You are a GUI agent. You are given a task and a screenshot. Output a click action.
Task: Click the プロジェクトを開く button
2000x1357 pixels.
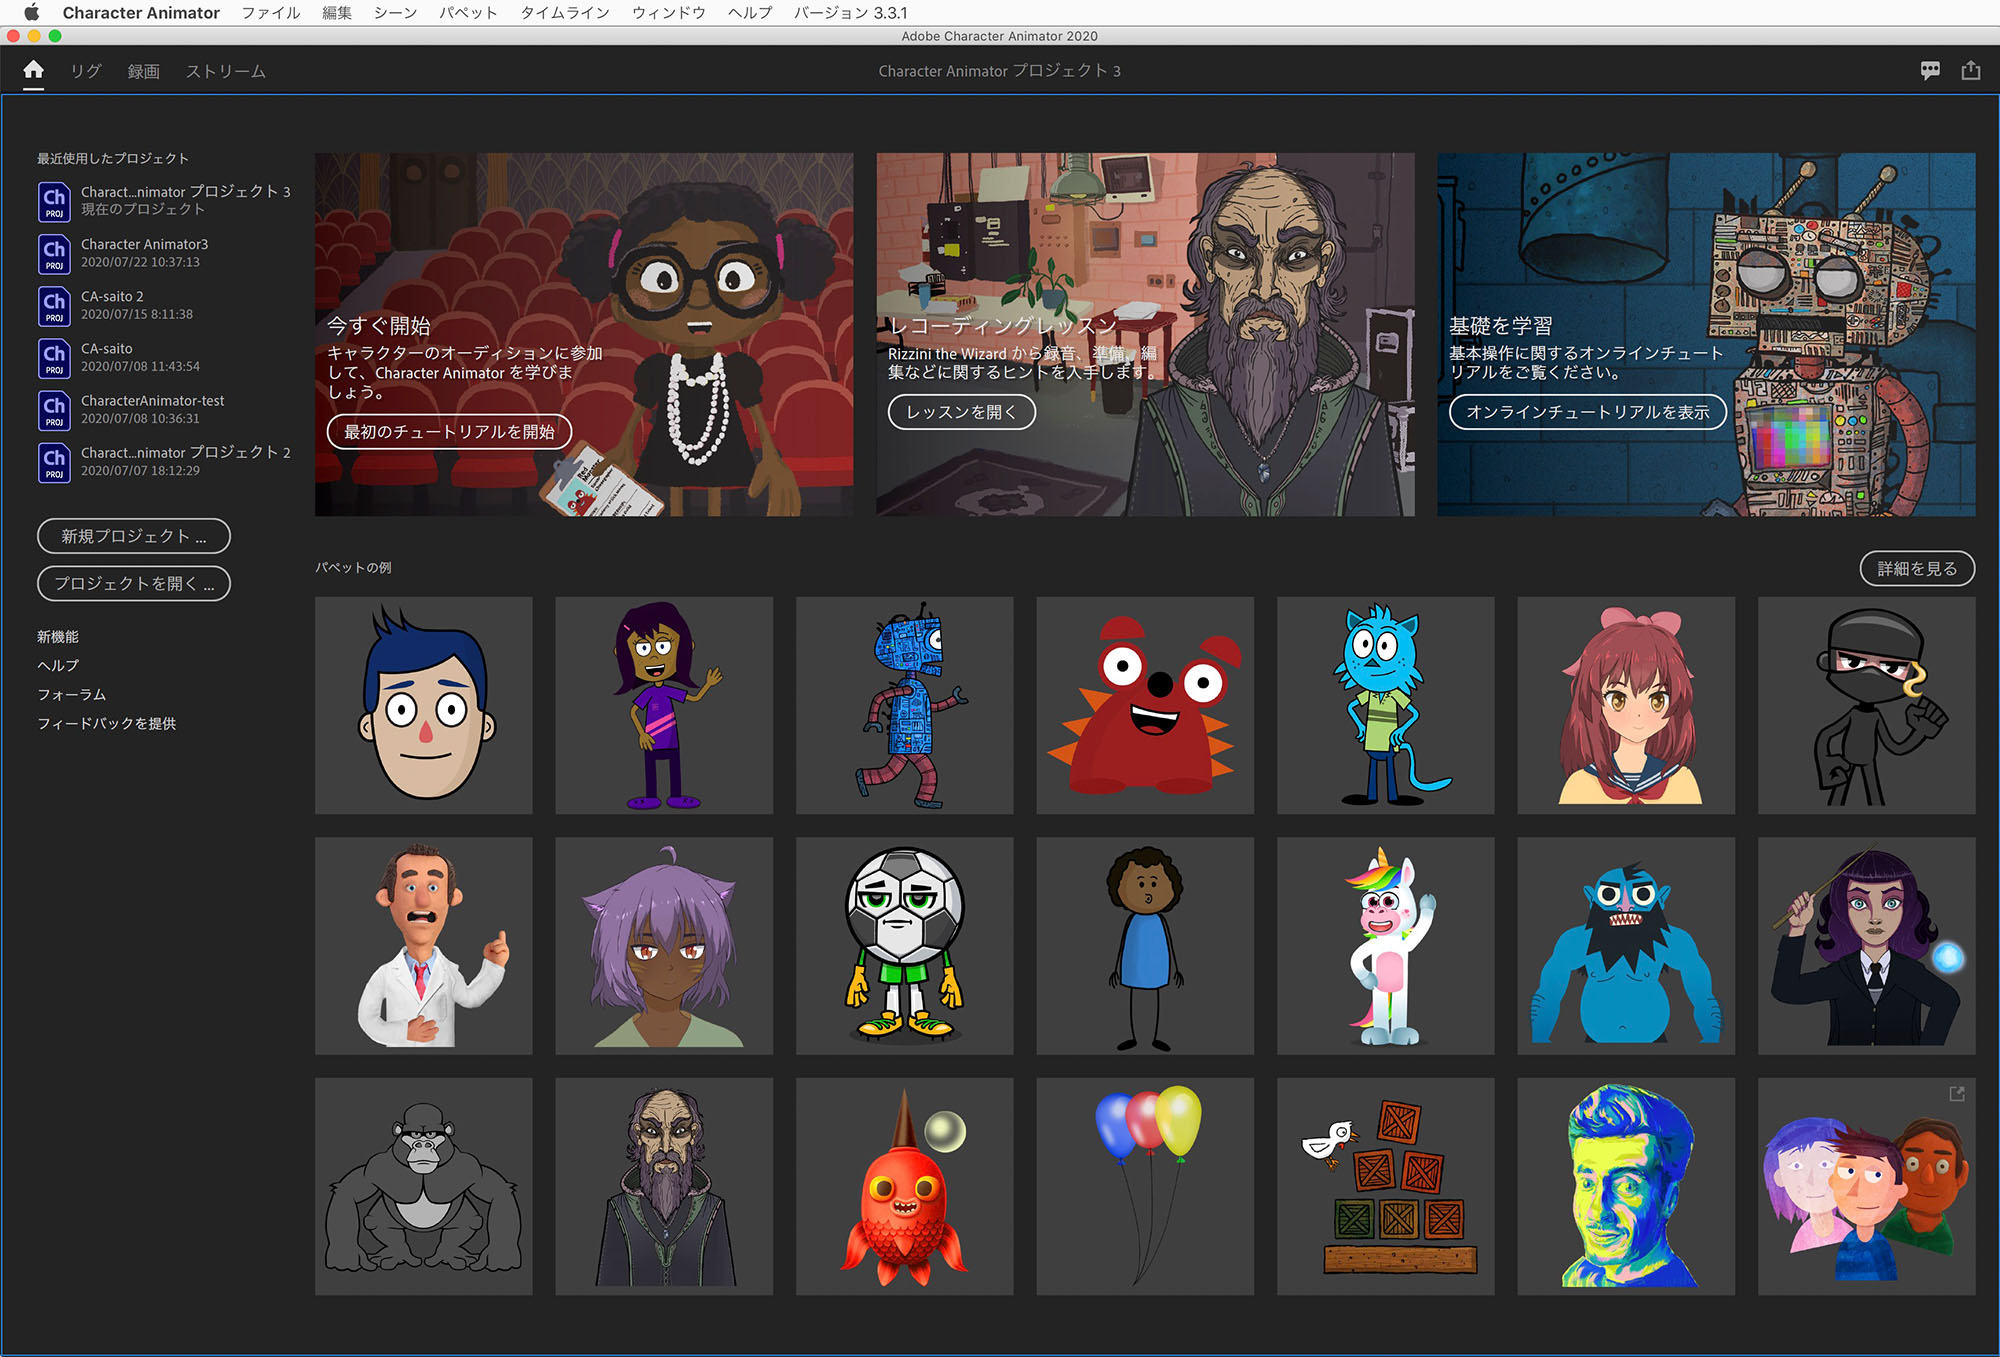(134, 583)
